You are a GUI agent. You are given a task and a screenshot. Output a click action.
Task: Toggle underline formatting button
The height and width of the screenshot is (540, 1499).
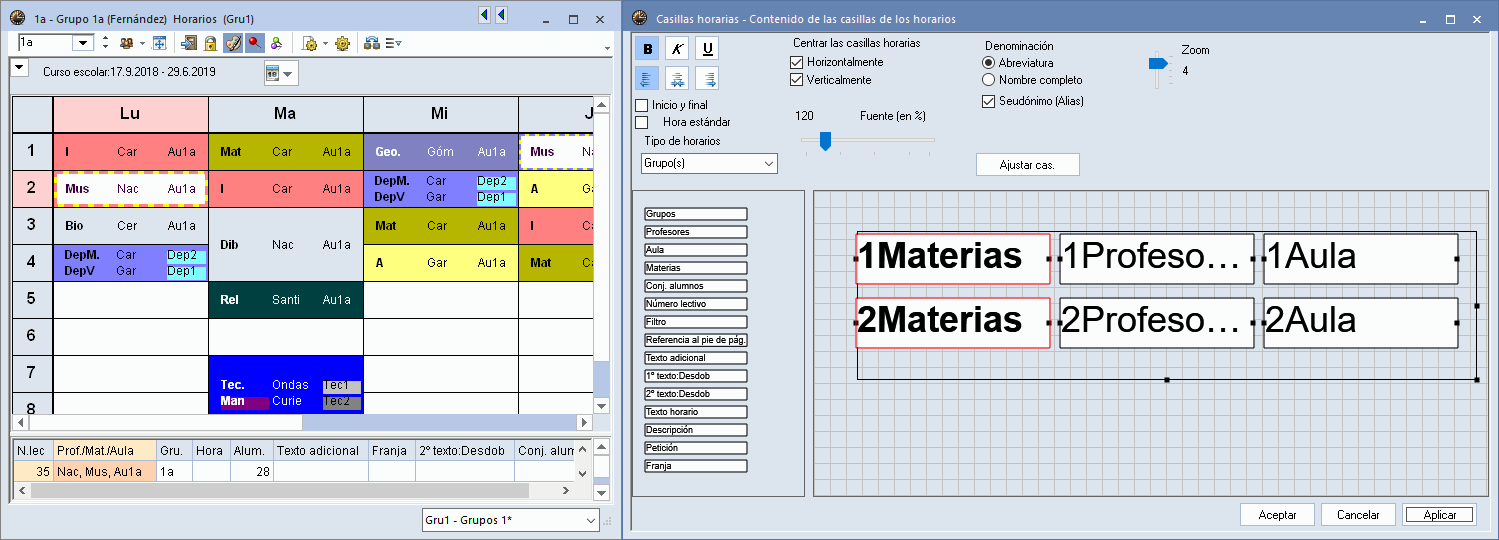[707, 49]
